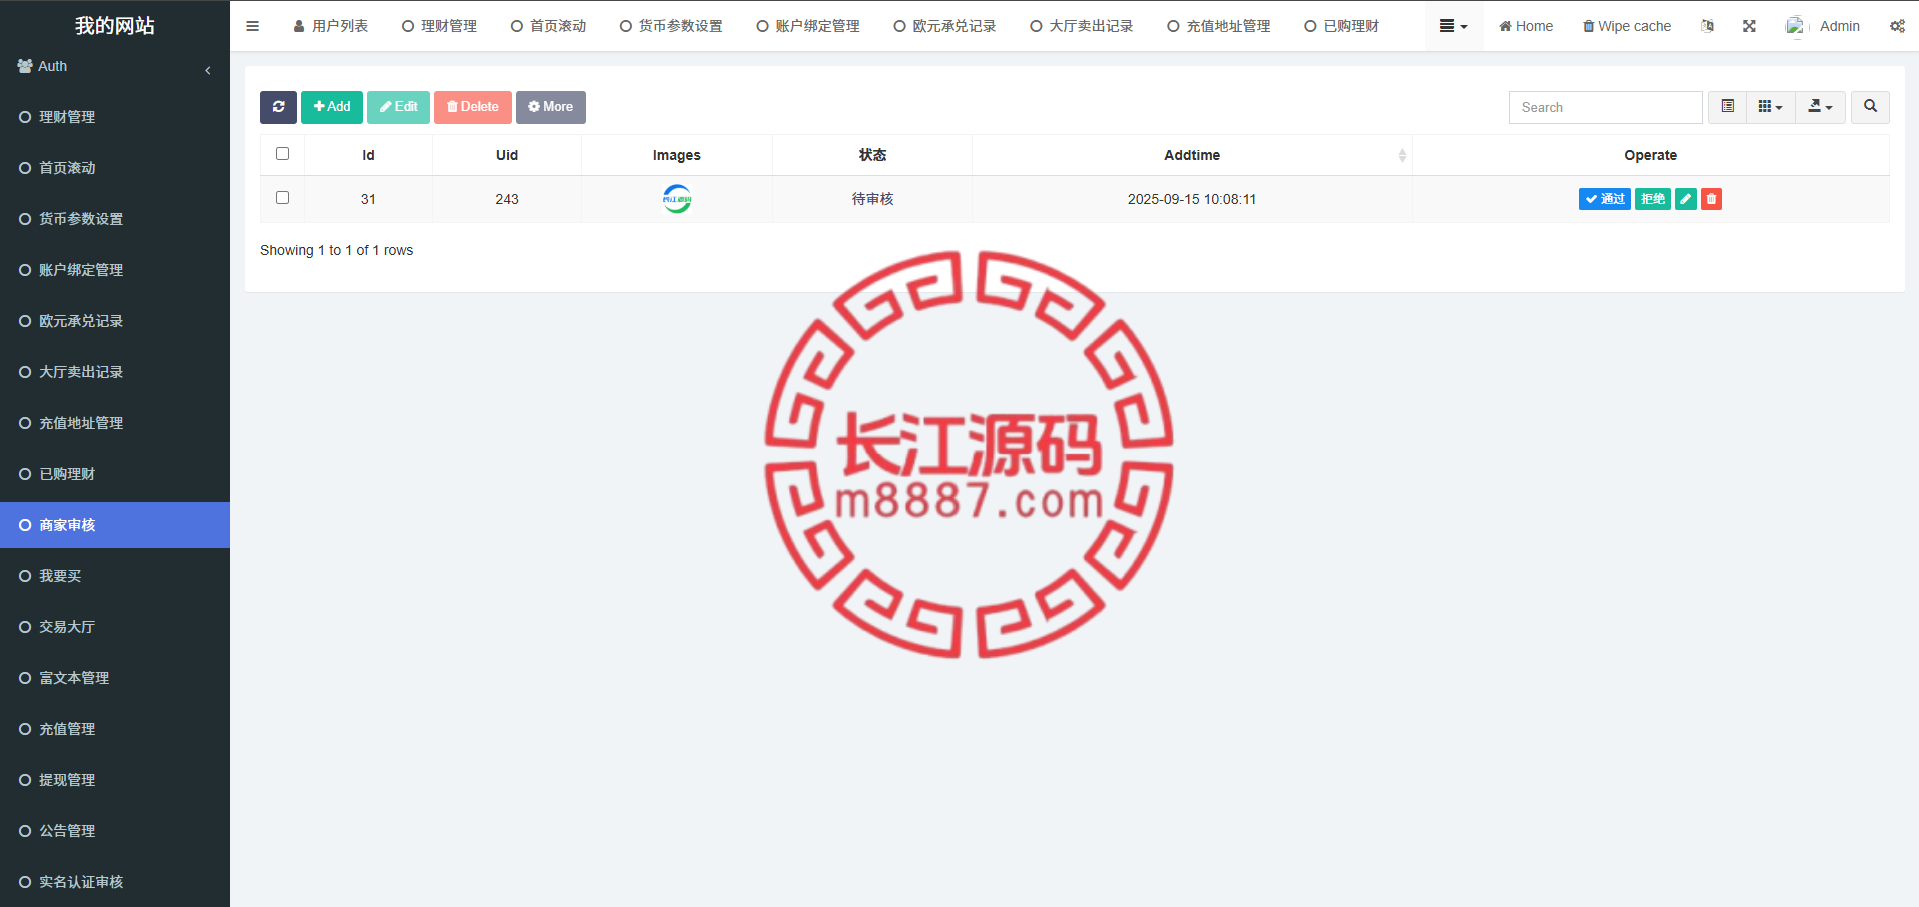1919x907 pixels.
Task: Click the 待审核 status cell
Action: pos(872,199)
